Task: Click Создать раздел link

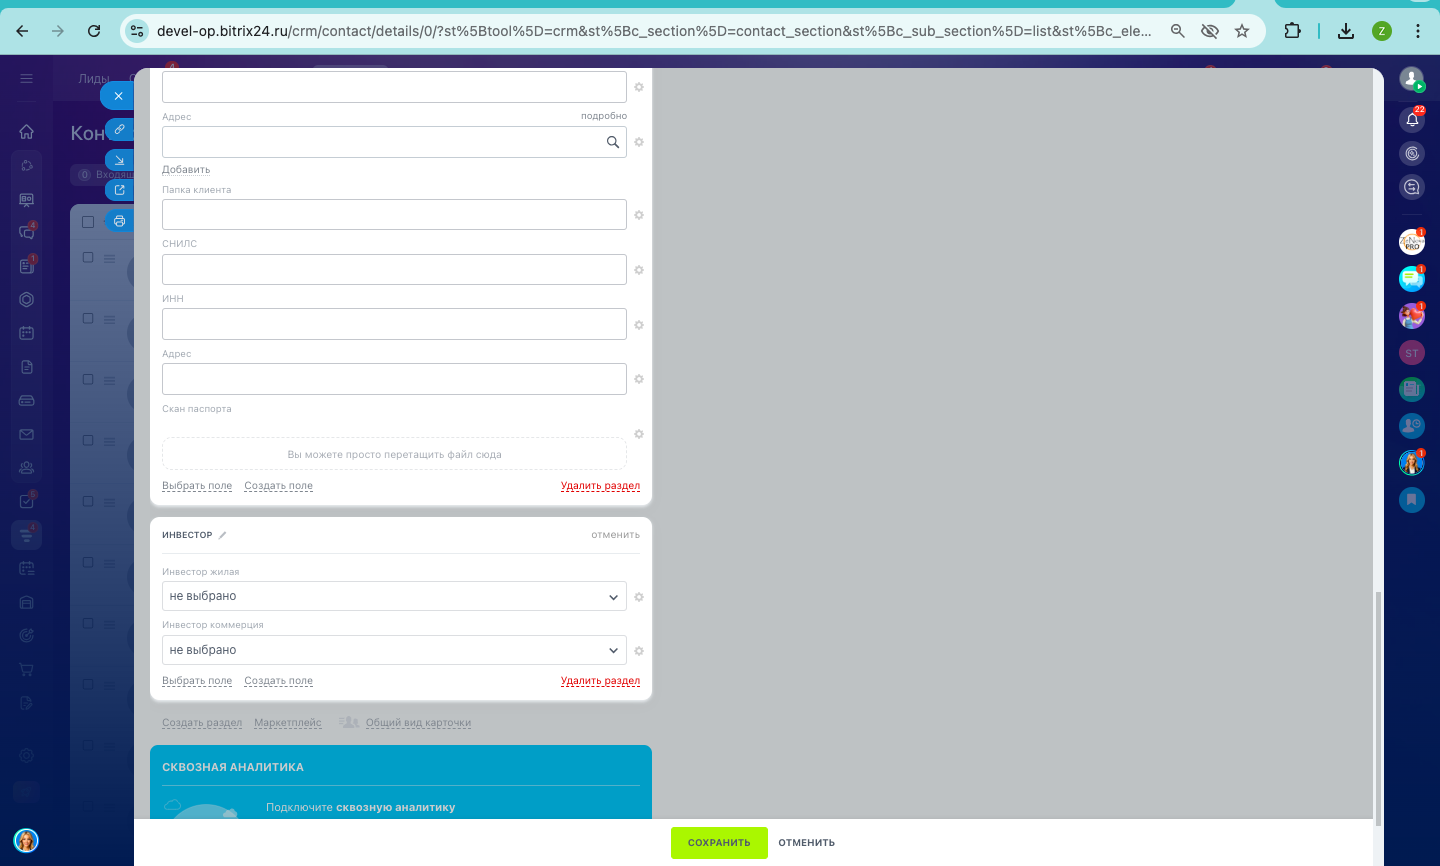Action: (202, 723)
